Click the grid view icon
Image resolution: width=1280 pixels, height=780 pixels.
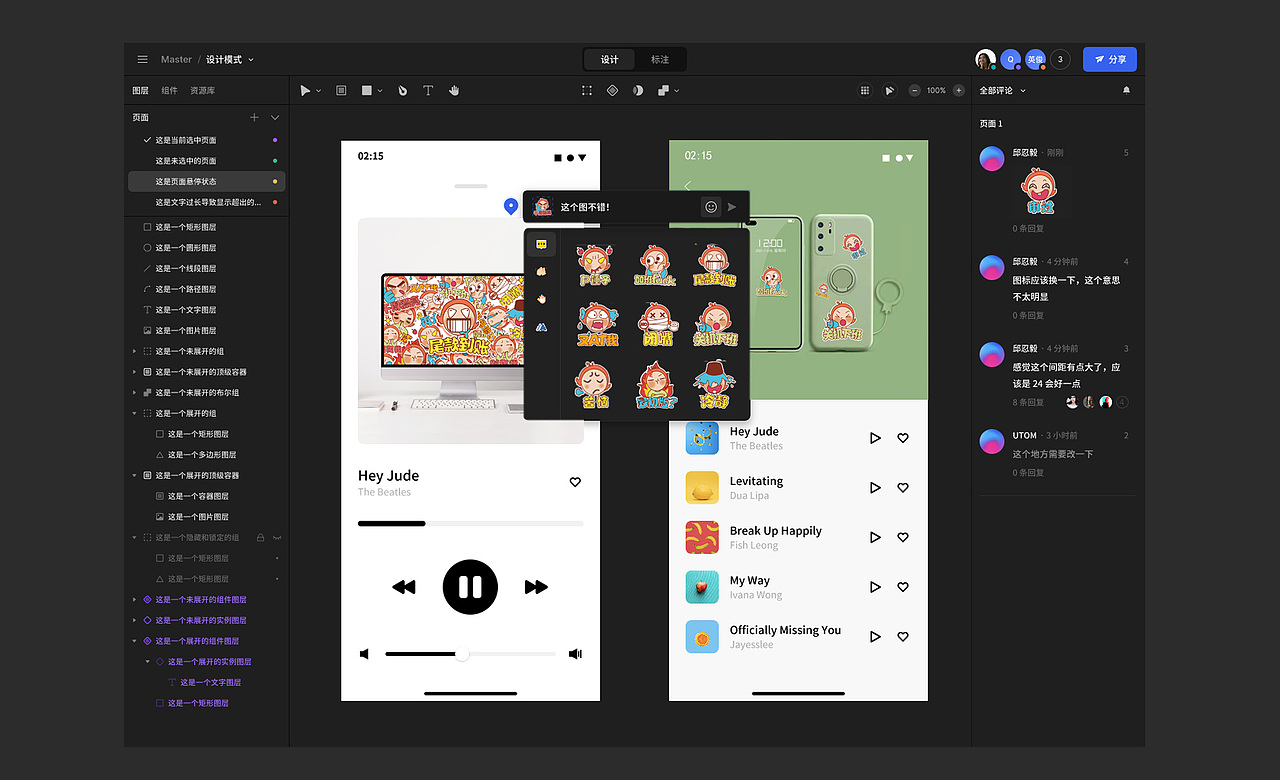pyautogui.click(x=865, y=90)
